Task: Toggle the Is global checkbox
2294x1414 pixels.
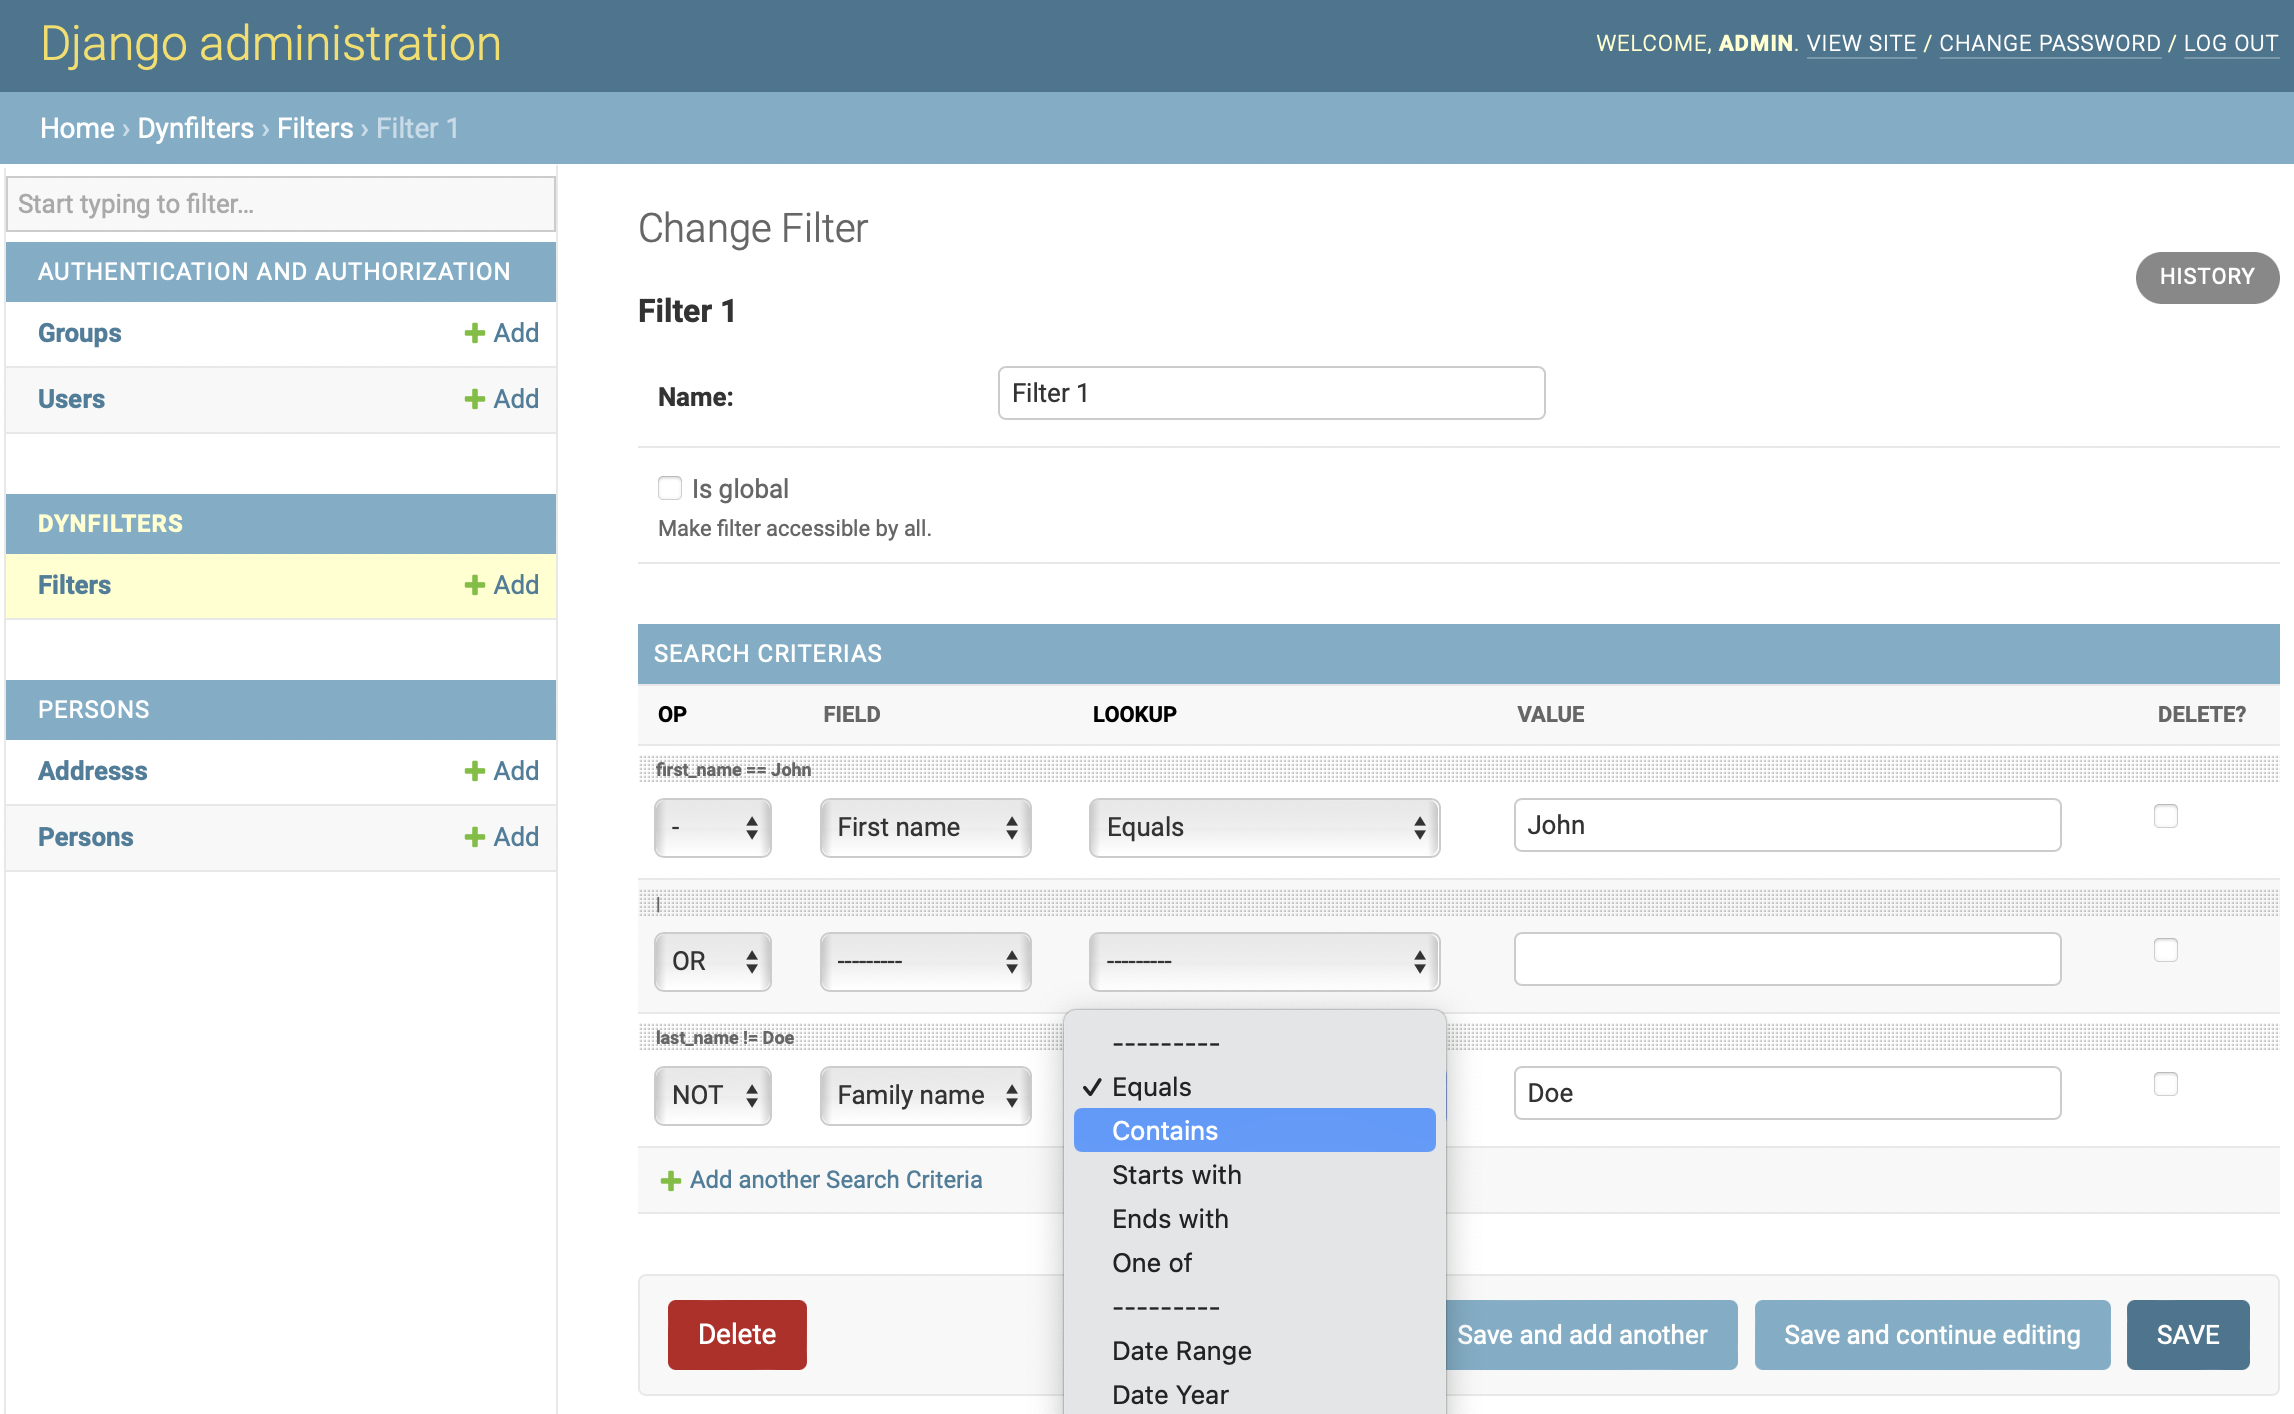Action: tap(669, 487)
